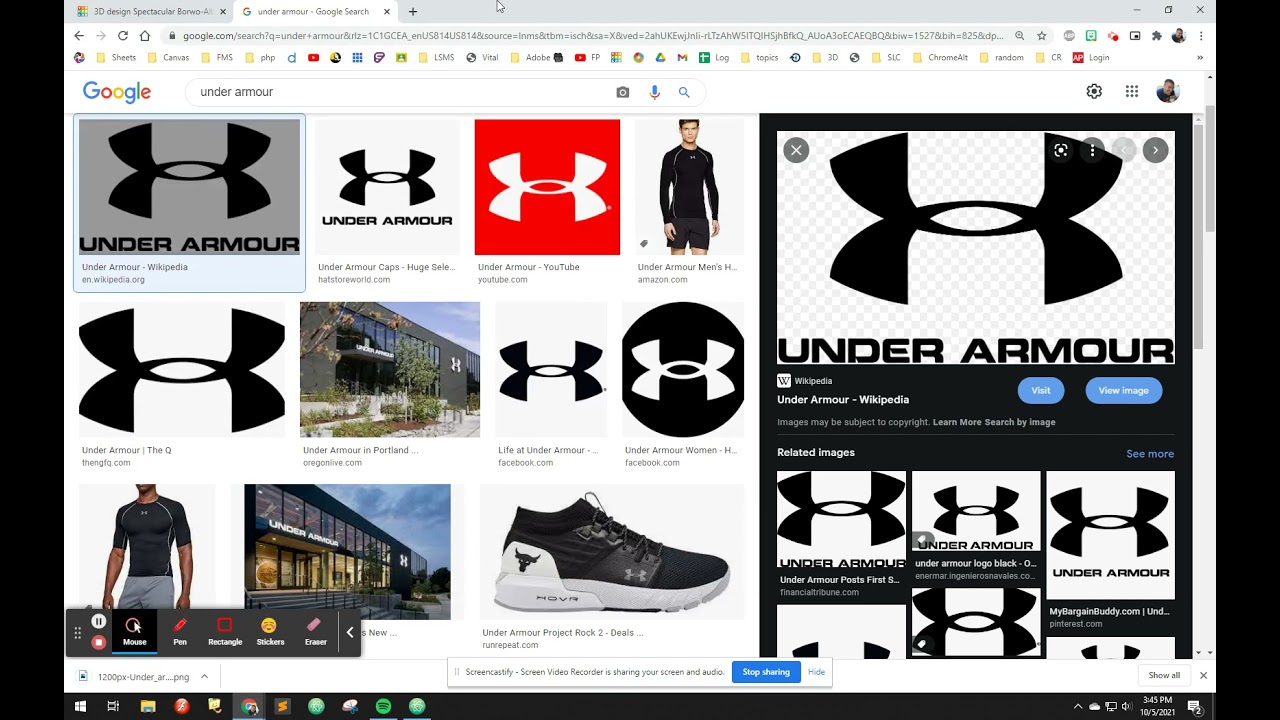The image size is (1280, 720).
Task: Bookmark this page with star icon
Action: [1041, 35]
